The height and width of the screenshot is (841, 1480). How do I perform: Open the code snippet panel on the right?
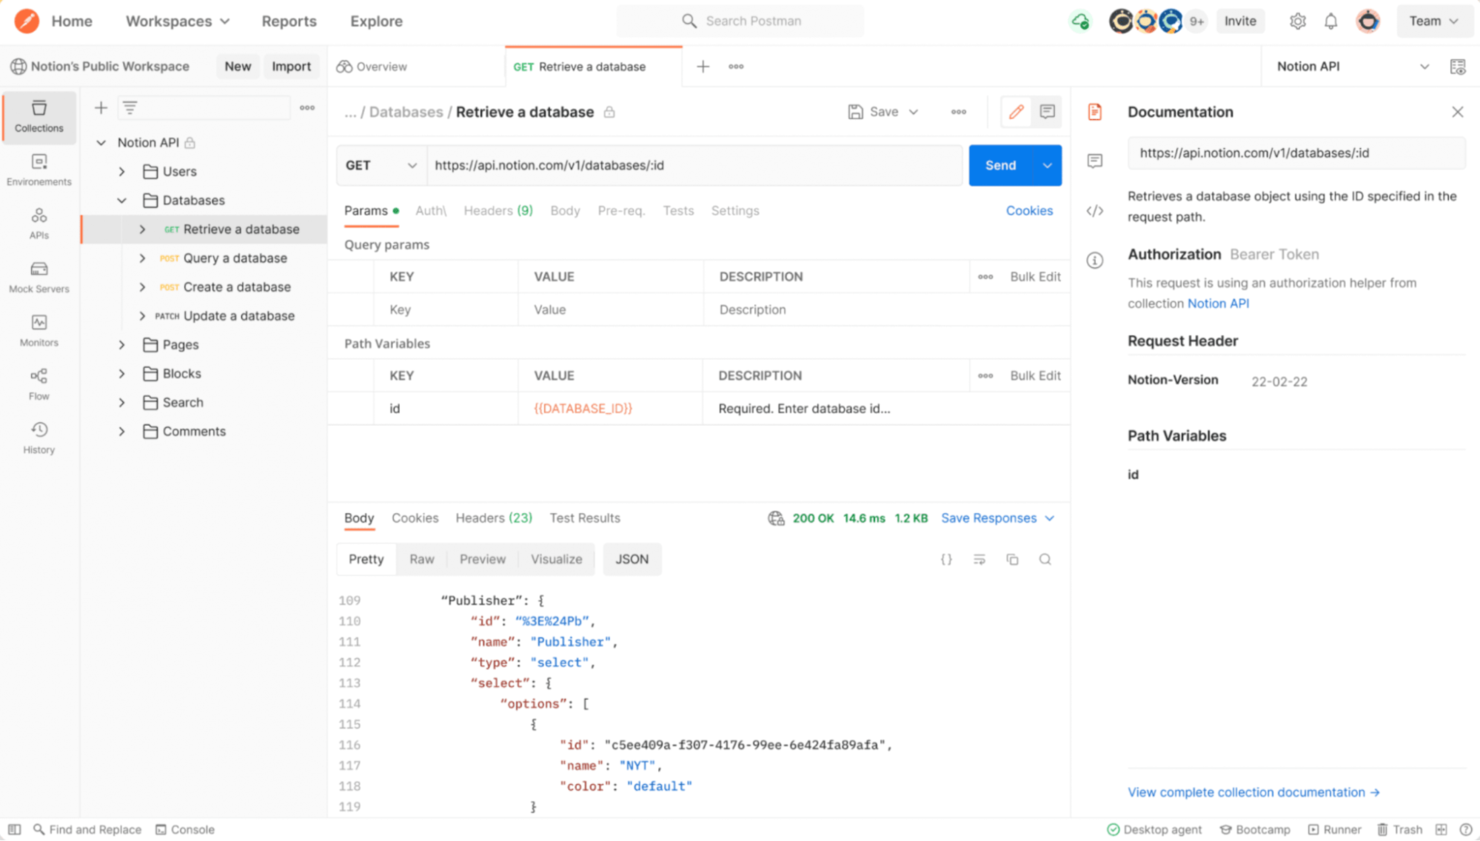[1094, 210]
